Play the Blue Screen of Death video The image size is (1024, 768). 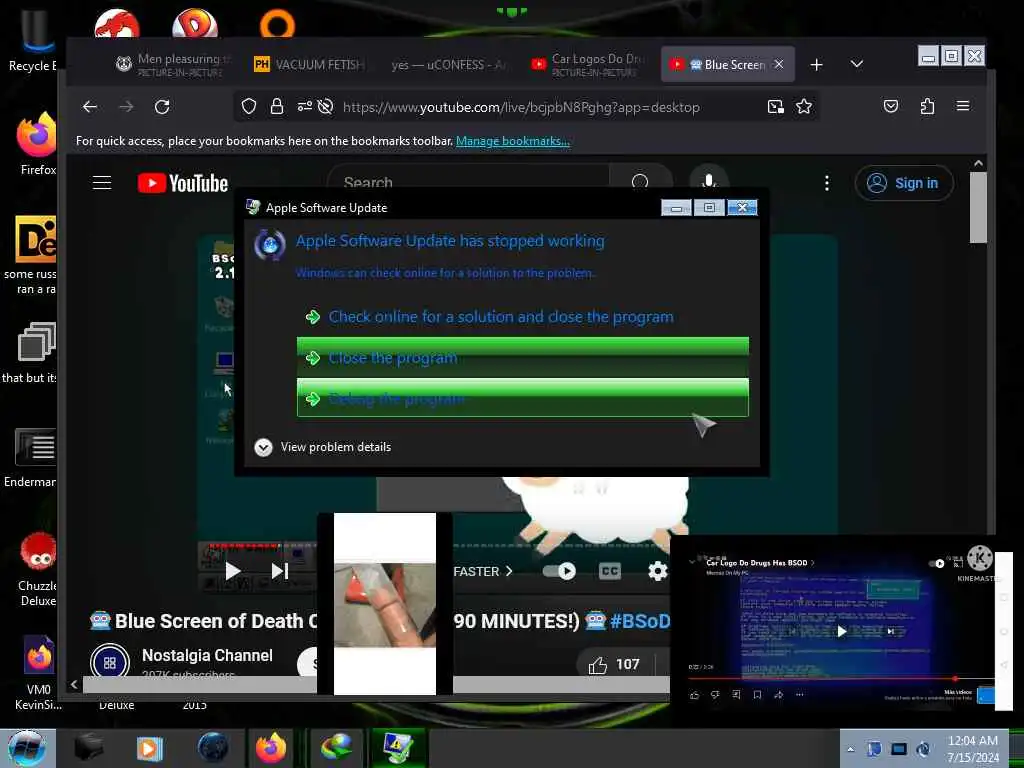click(232, 571)
